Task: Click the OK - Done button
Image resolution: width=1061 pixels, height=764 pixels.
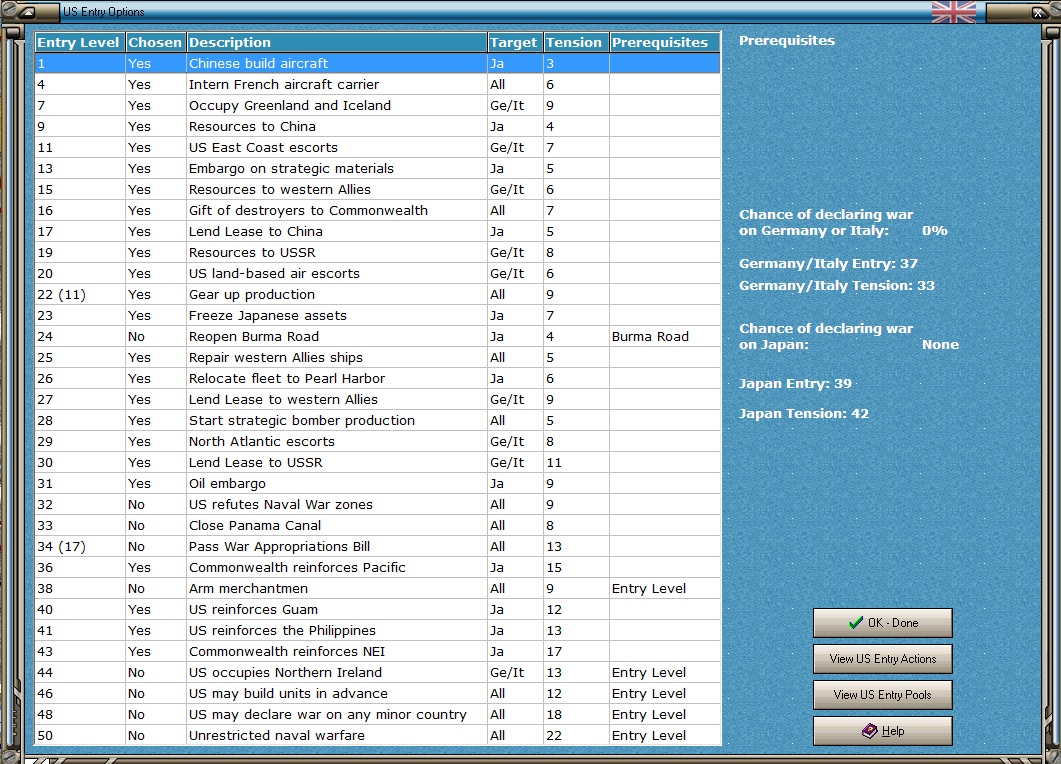Action: click(x=882, y=623)
